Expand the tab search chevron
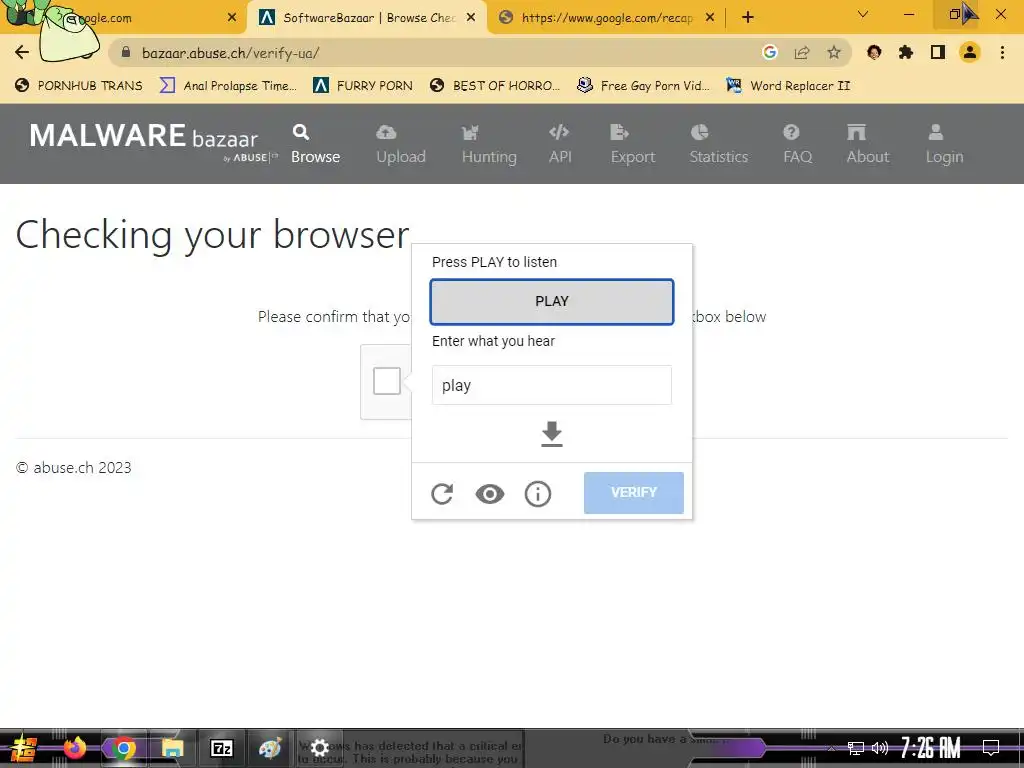Viewport: 1024px width, 768px height. point(863,14)
